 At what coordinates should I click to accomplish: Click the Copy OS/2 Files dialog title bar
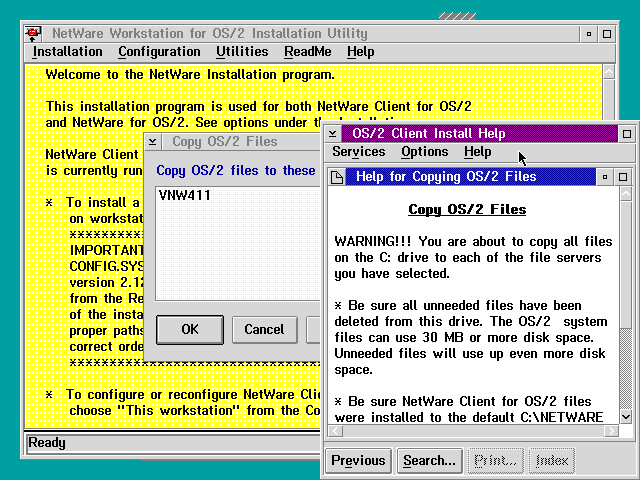[241, 142]
